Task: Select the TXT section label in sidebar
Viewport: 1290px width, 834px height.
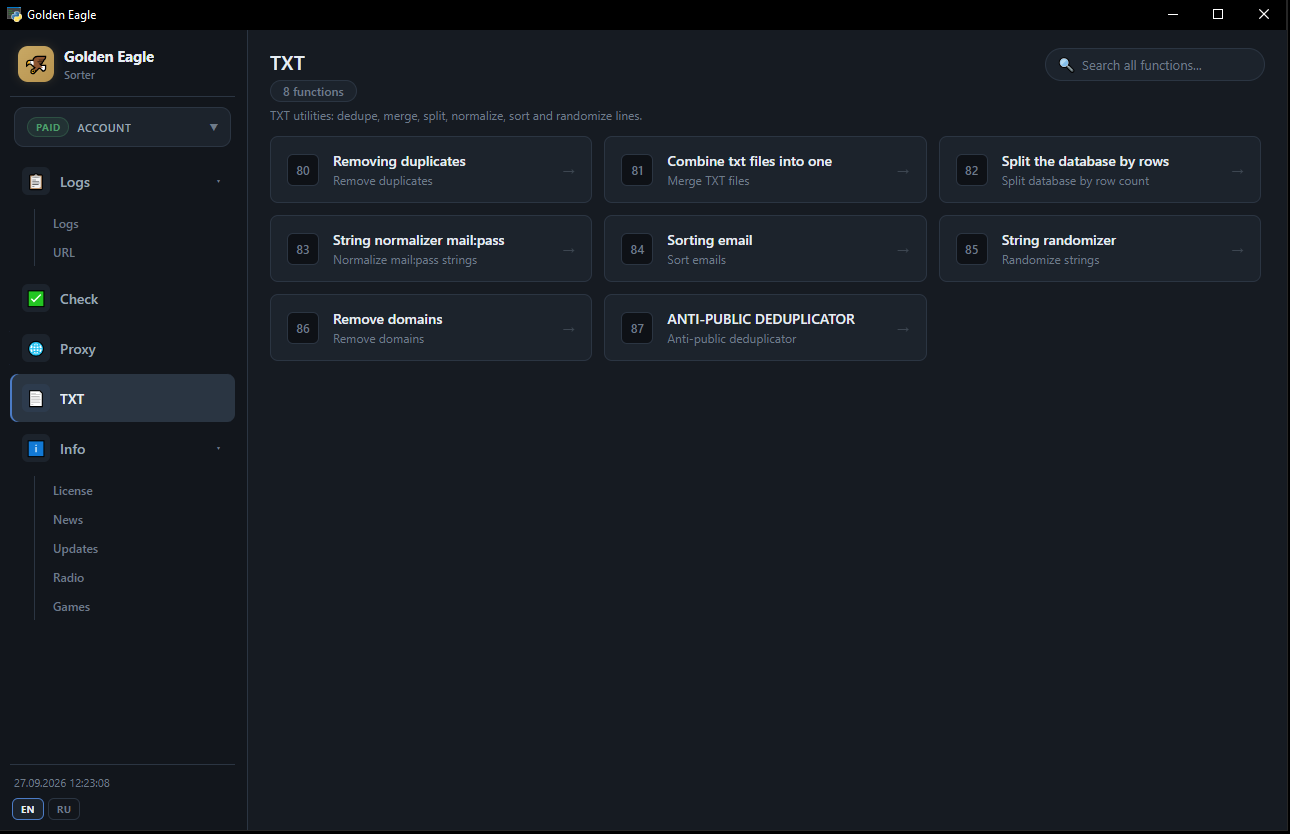Action: tap(72, 399)
